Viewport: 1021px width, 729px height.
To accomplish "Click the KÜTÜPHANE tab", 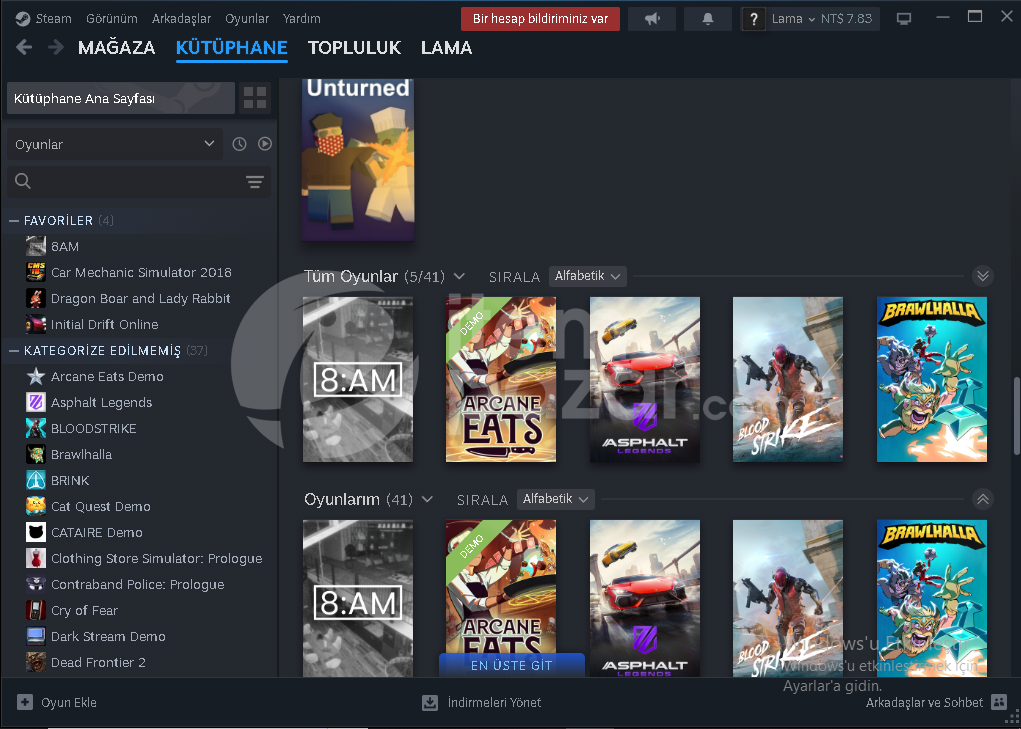I will (x=232, y=48).
